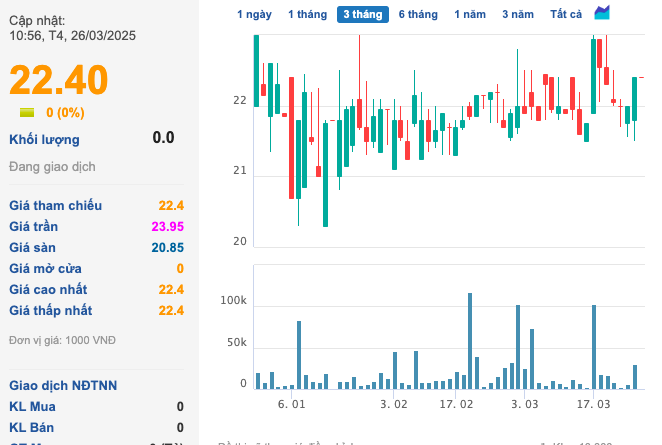The height and width of the screenshot is (445, 662).
Task: Open the area chart icon beside Tất cả
Action: pyautogui.click(x=602, y=13)
